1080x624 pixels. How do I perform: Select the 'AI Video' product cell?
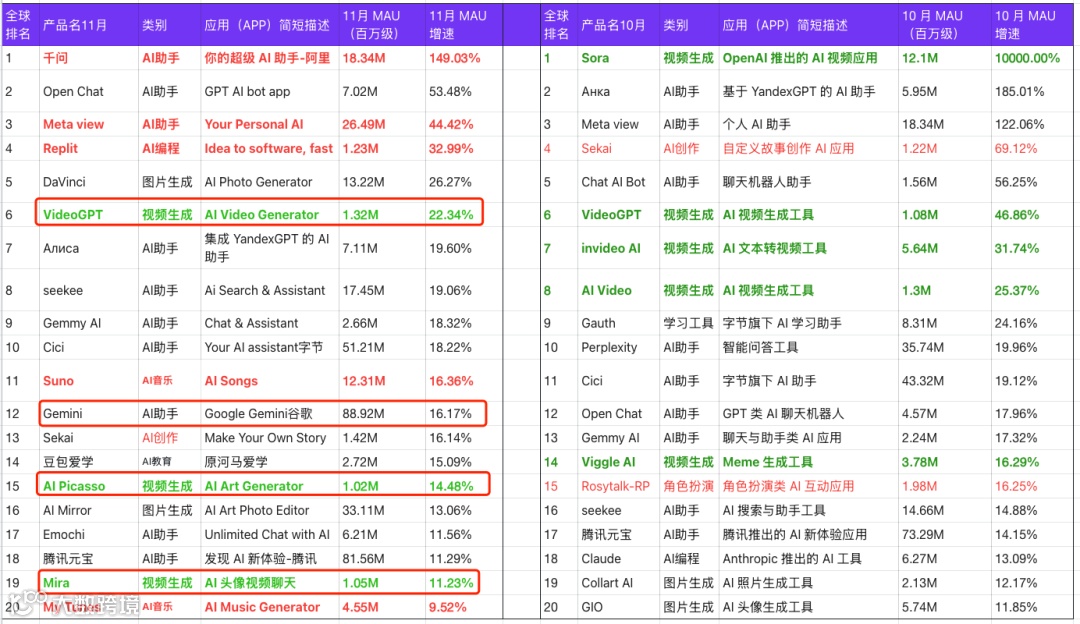point(606,291)
